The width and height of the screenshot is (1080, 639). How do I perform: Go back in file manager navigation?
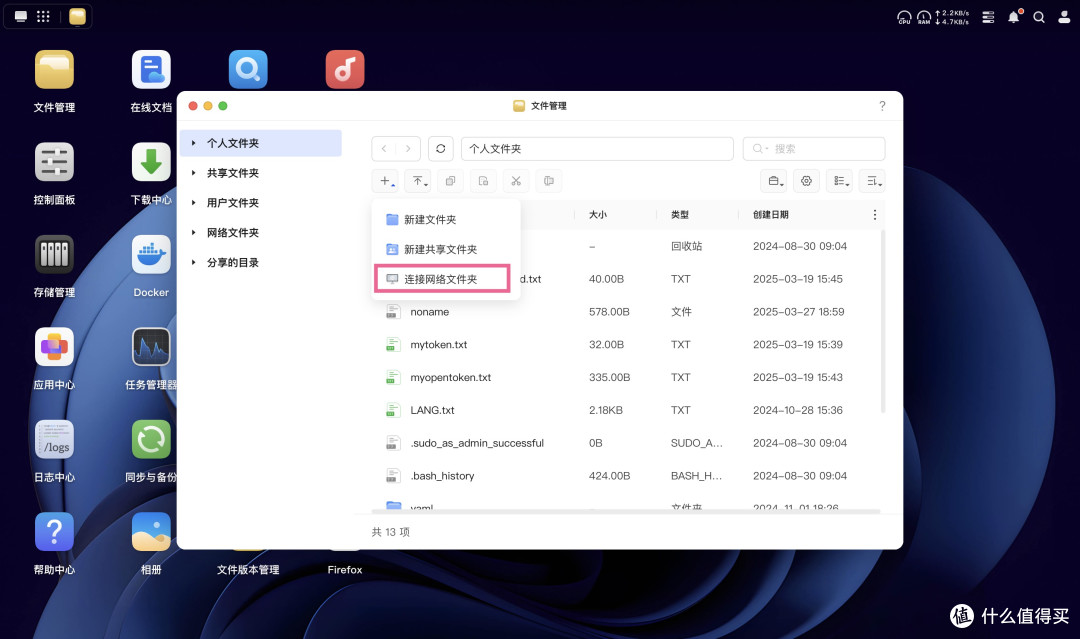384,149
